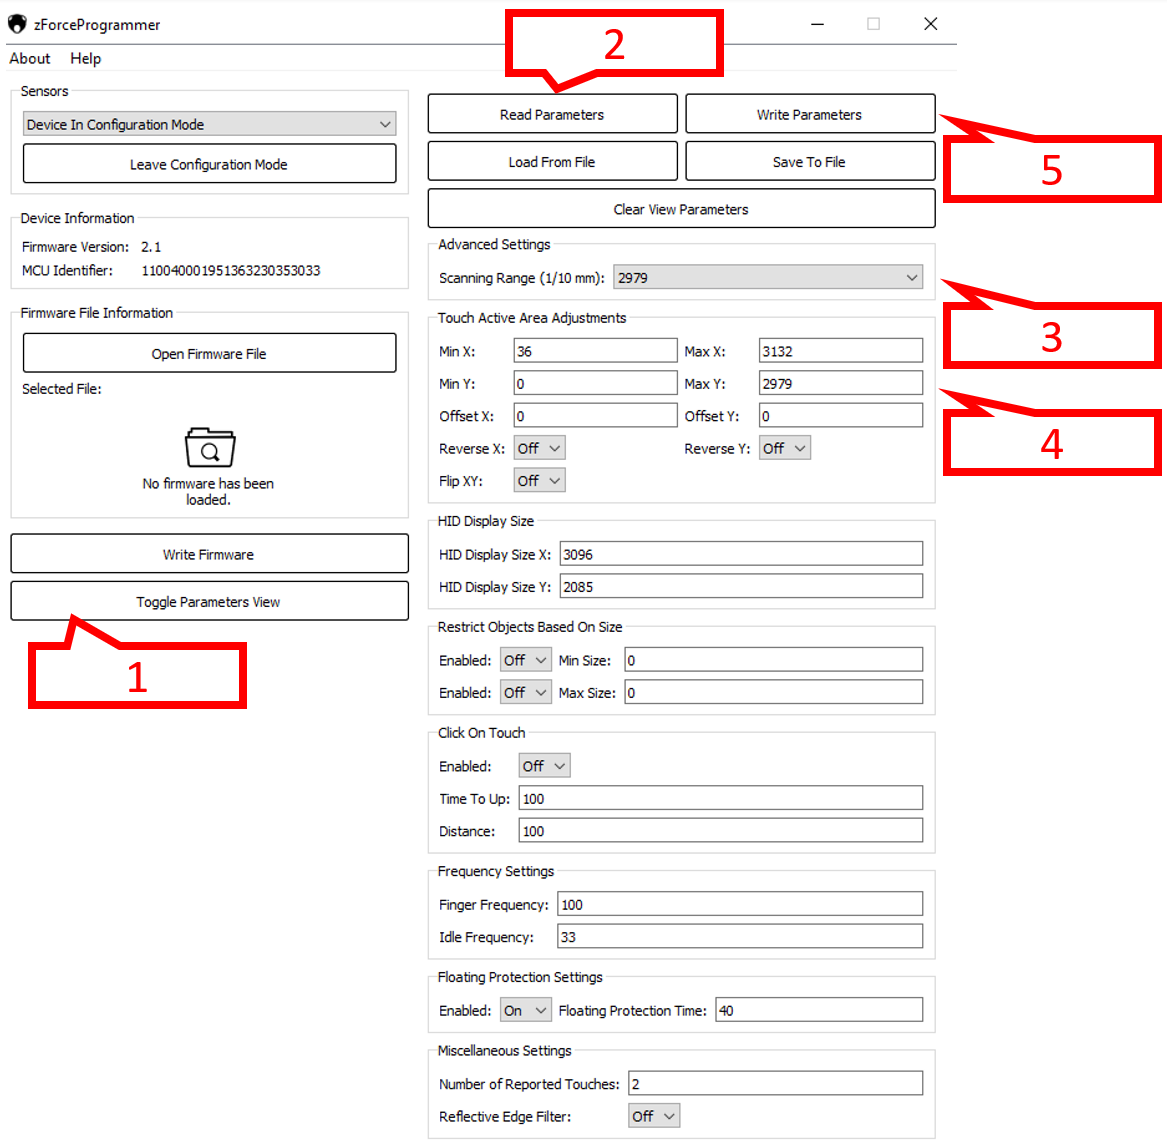The image size is (1167, 1148).
Task: Click the Save To File button
Action: (x=809, y=162)
